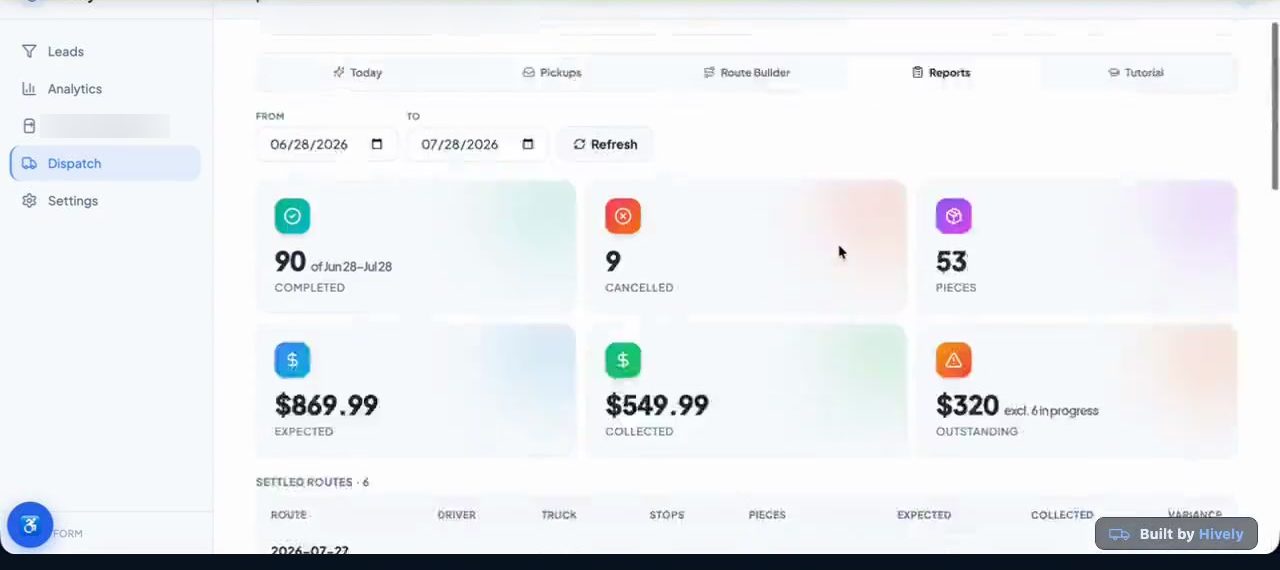The height and width of the screenshot is (570, 1280).
Task: Click the Leads funnel icon
Action: [29, 51]
